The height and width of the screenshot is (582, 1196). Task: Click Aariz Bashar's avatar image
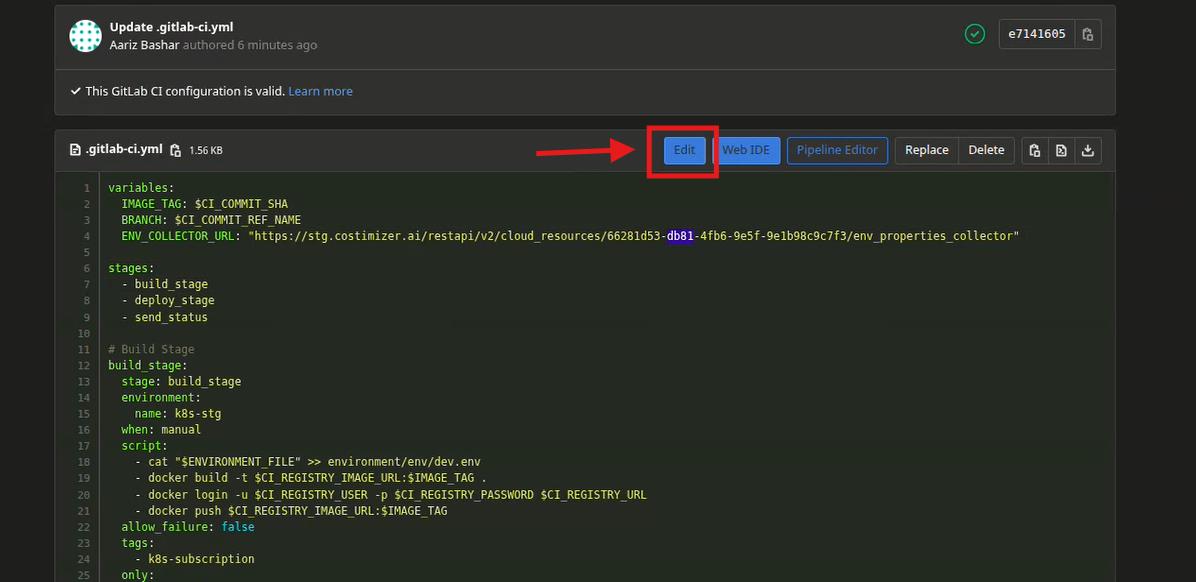[85, 36]
